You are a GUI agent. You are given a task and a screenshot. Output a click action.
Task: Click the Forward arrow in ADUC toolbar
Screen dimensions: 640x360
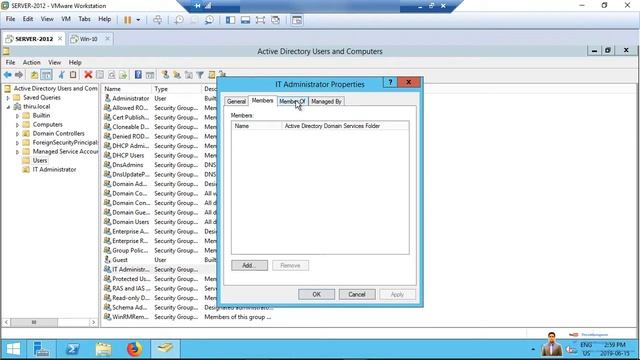19,75
